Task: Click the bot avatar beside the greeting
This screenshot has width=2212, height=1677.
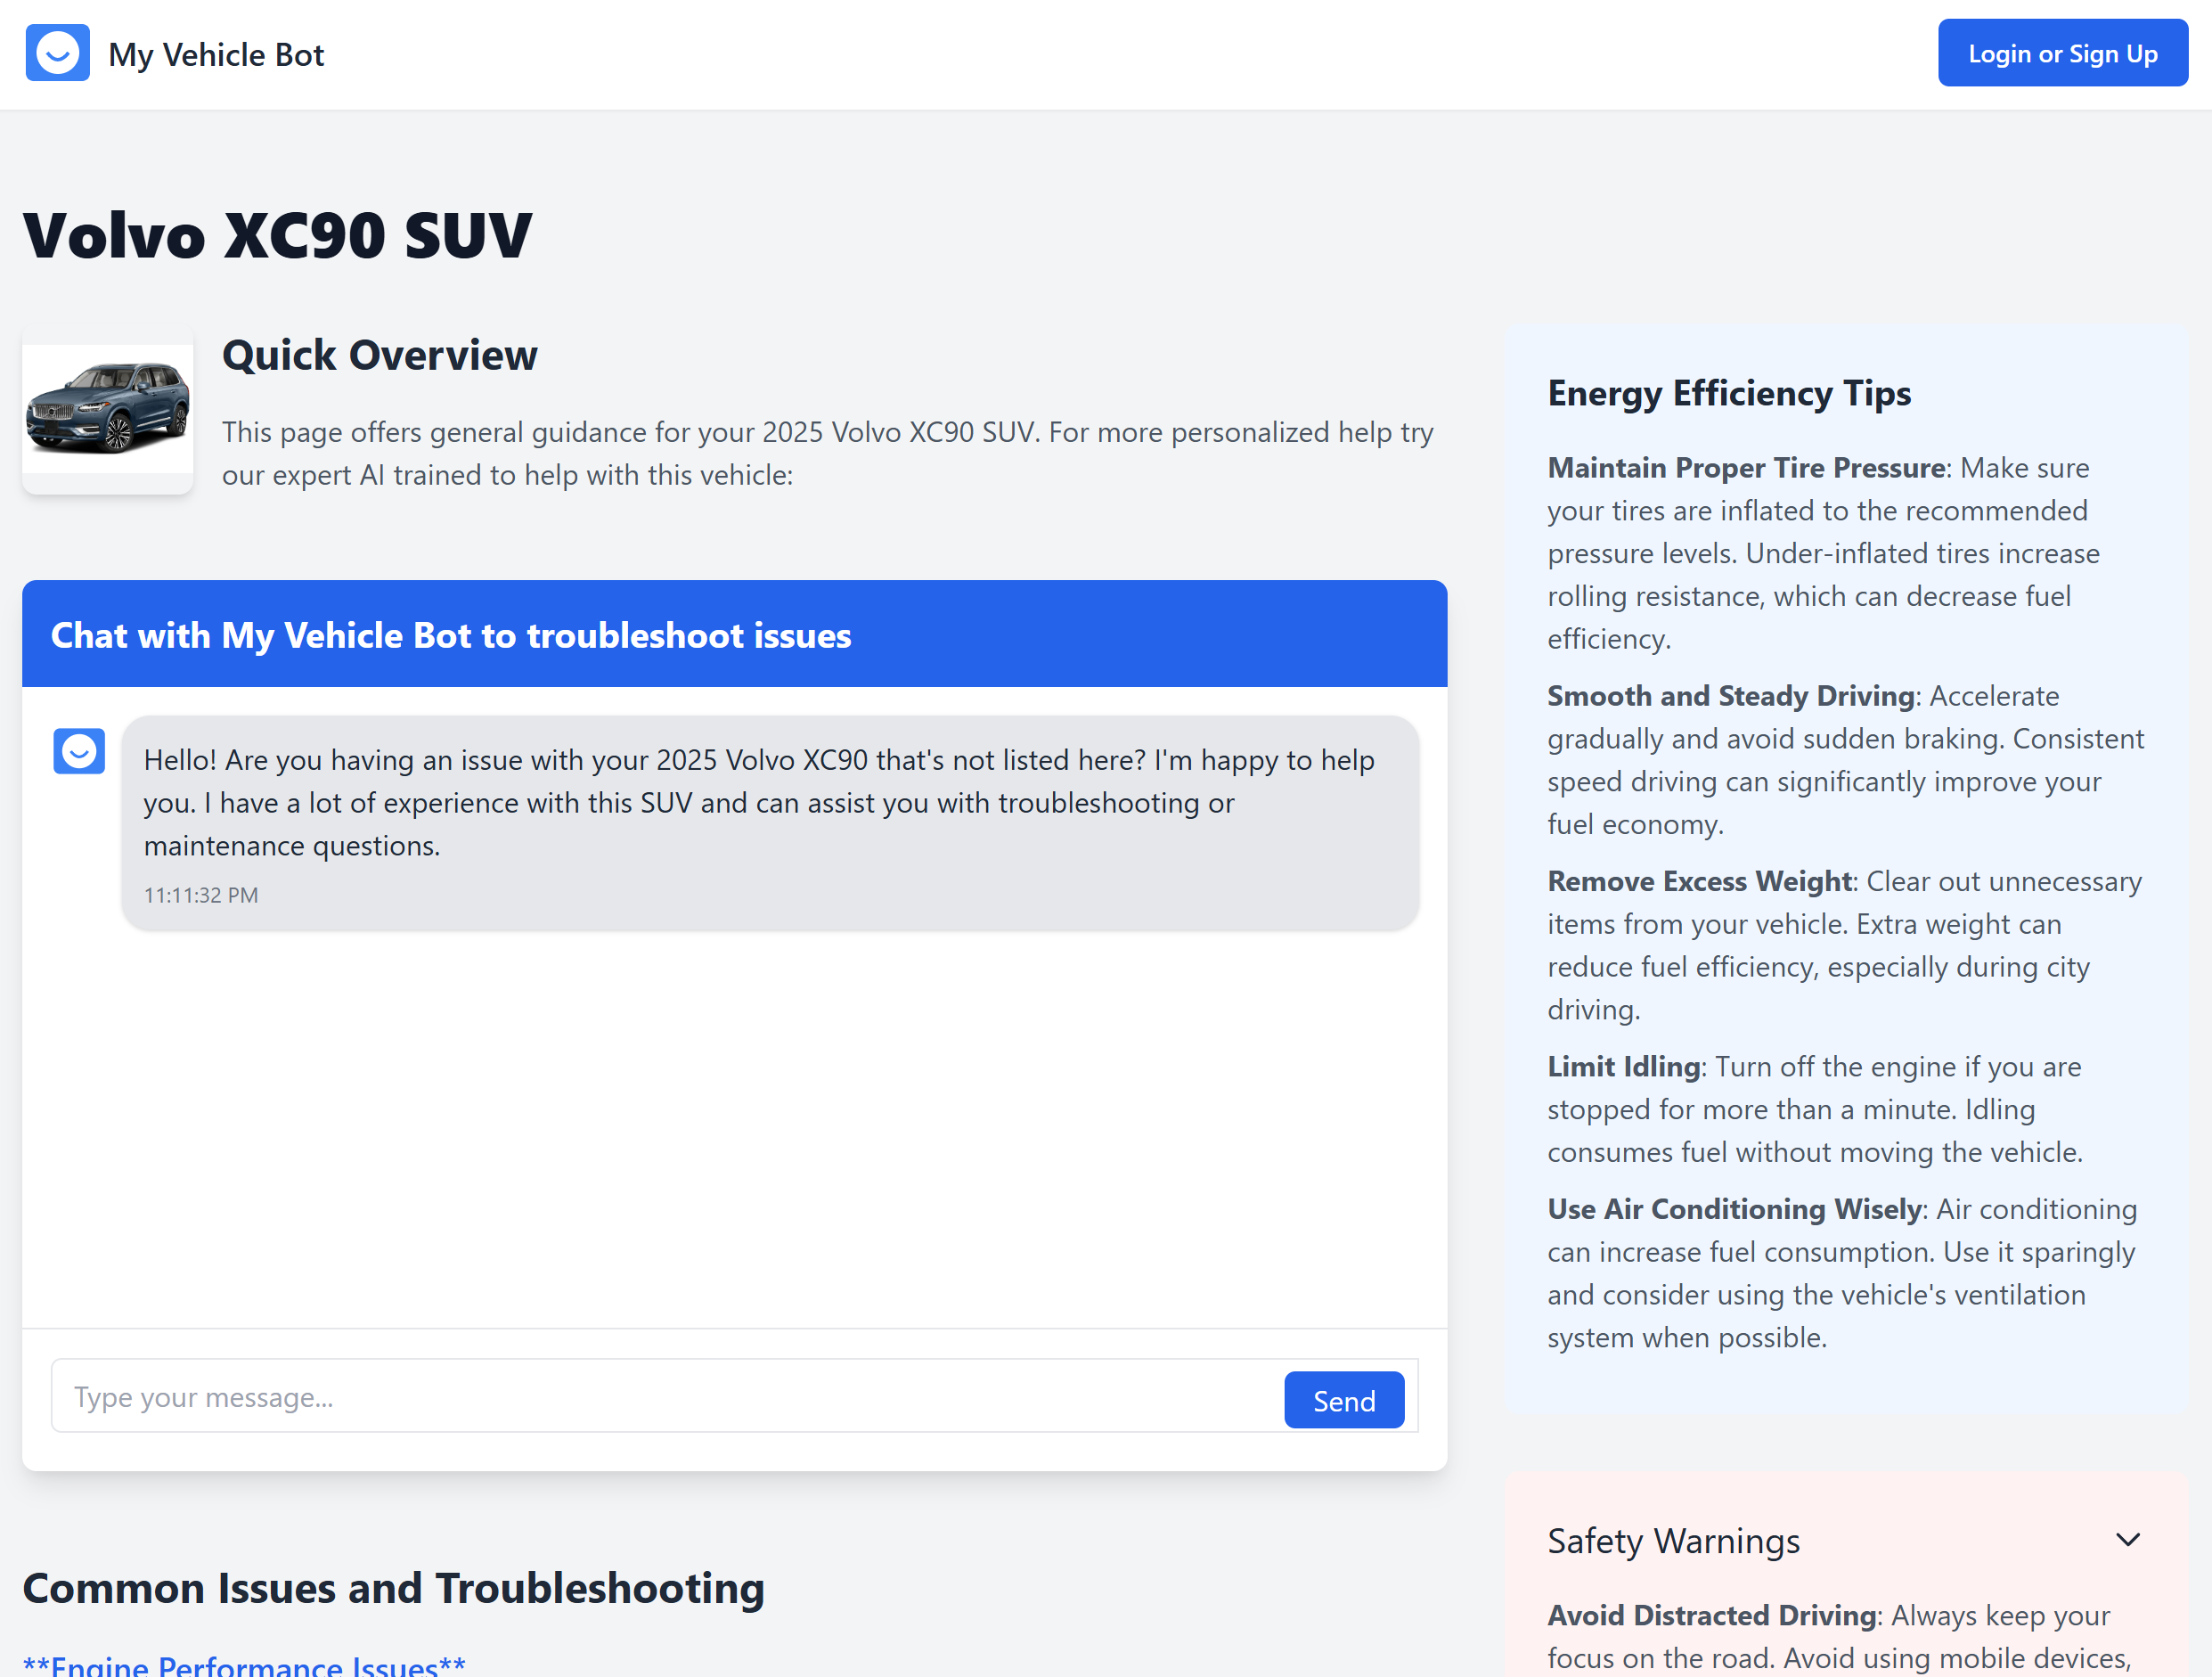Action: (79, 751)
